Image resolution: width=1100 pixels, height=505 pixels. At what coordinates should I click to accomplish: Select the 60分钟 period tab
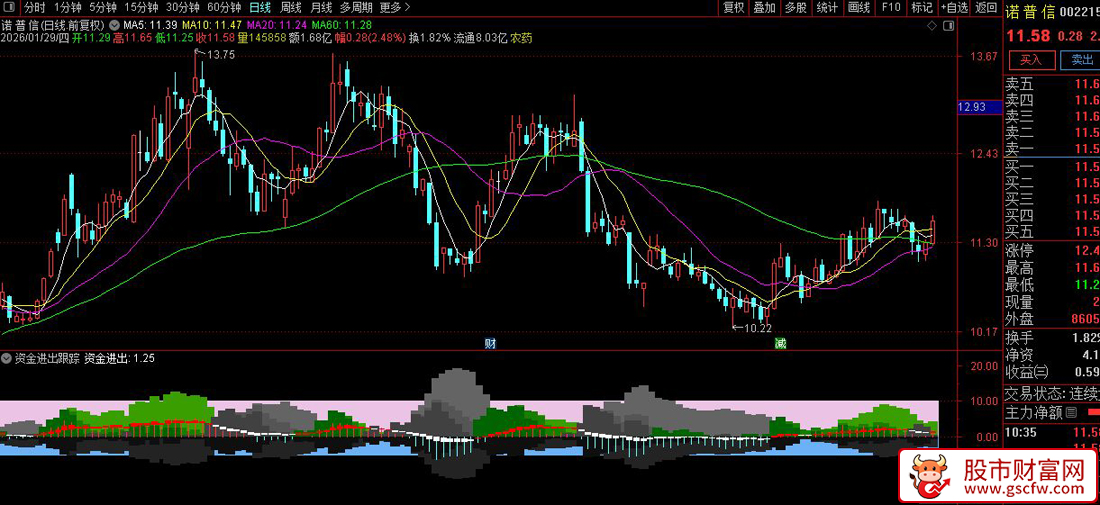tap(224, 8)
